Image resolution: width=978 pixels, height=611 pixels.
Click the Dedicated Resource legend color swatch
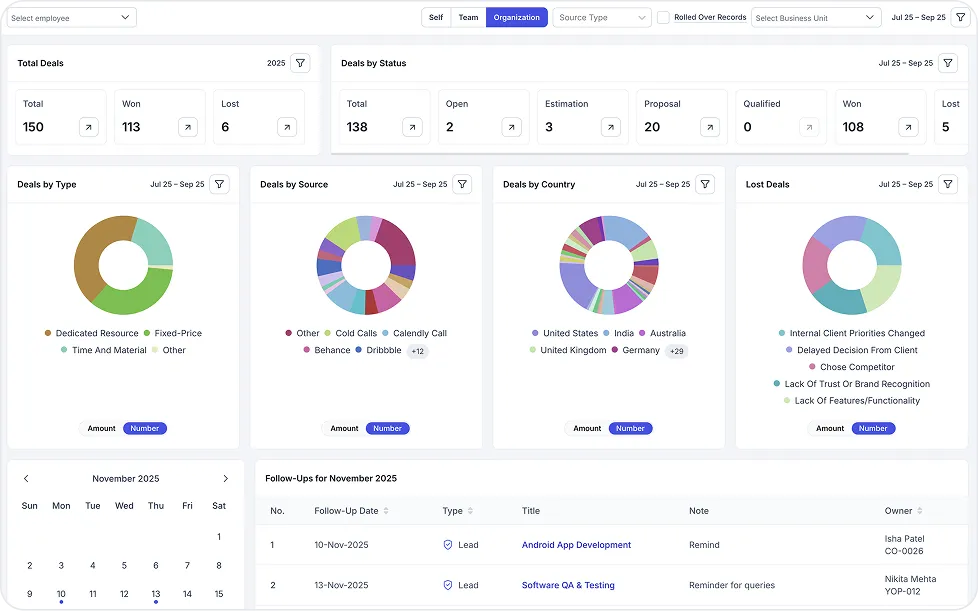46,333
